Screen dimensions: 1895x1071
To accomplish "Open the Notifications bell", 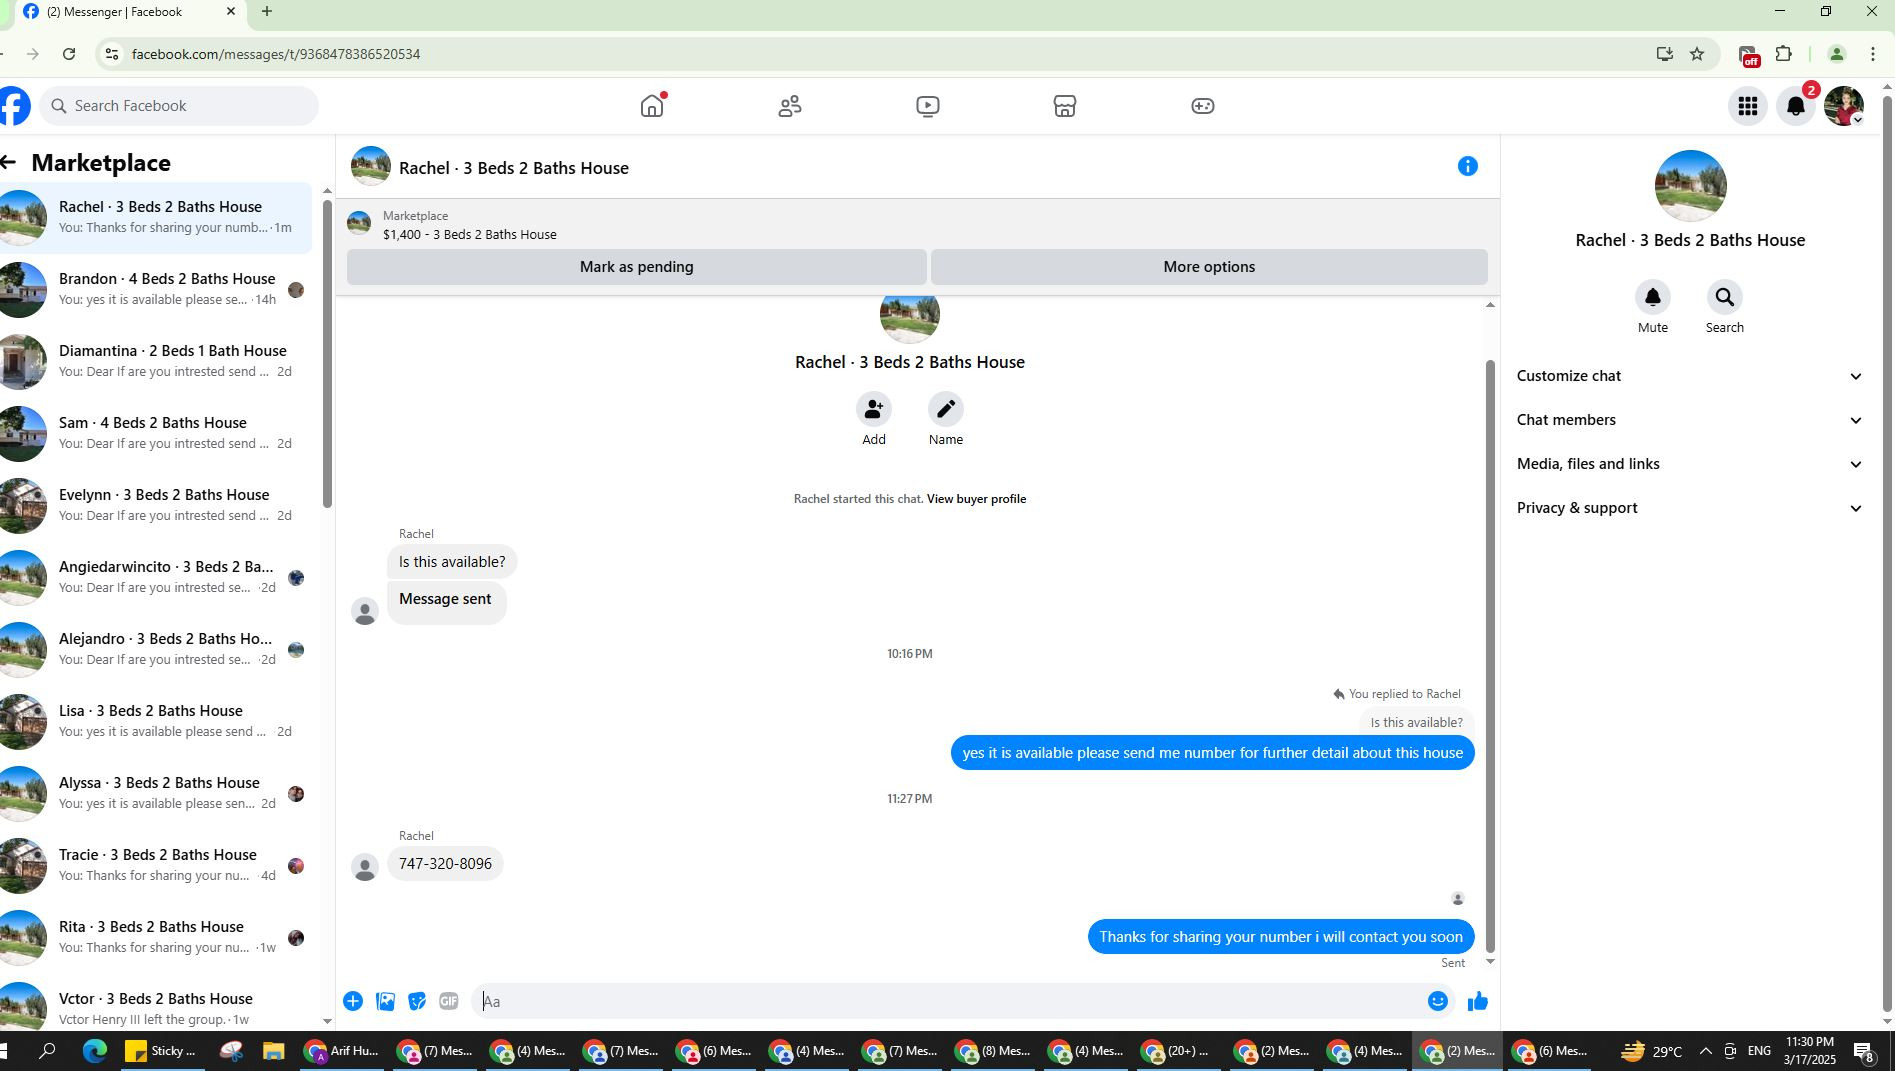I will (1796, 106).
